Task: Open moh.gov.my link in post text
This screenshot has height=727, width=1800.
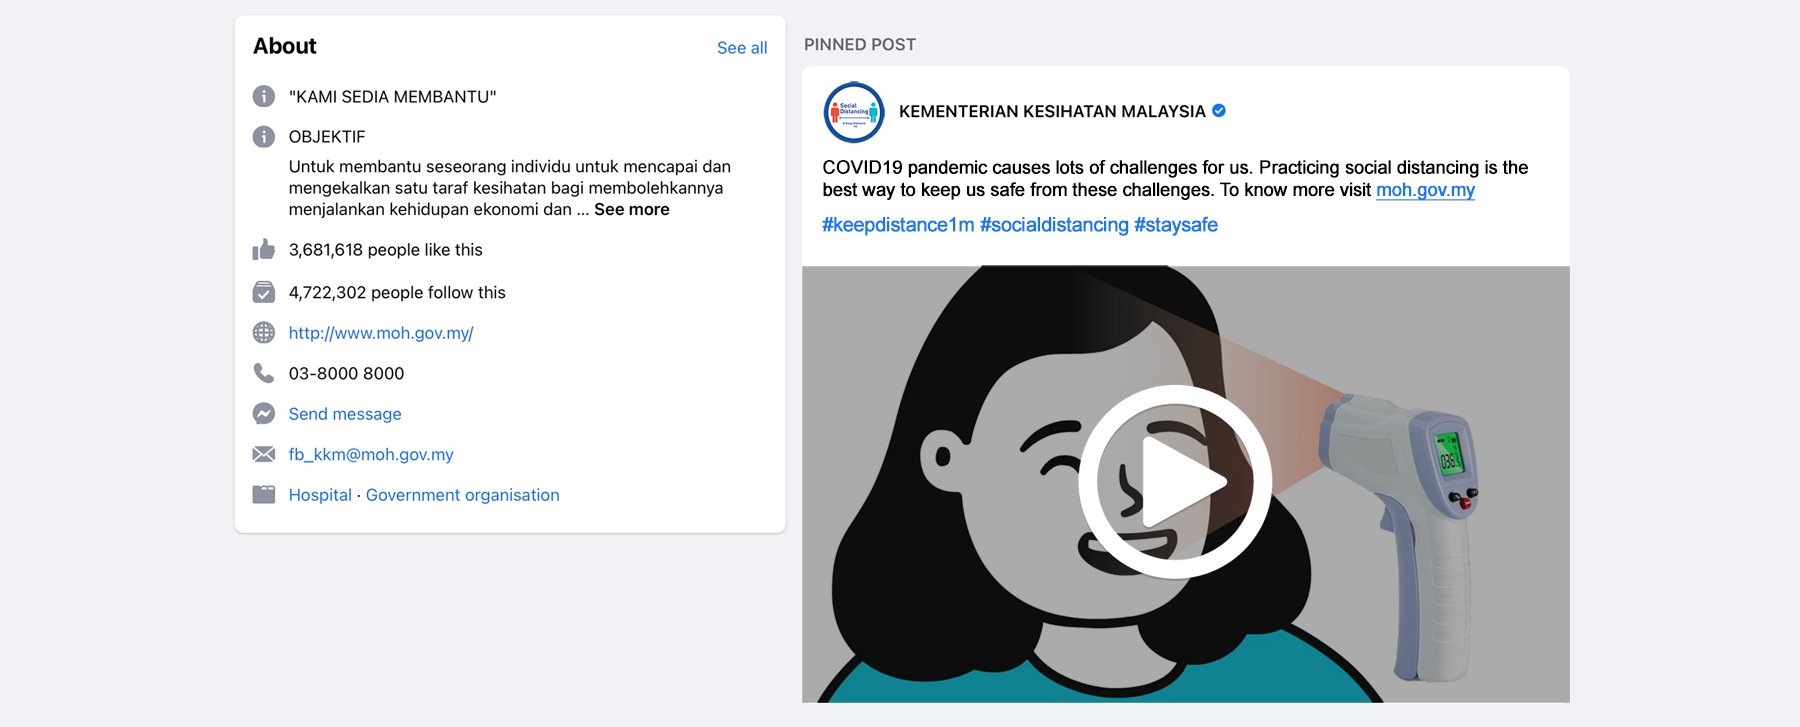Action: click(x=1425, y=190)
